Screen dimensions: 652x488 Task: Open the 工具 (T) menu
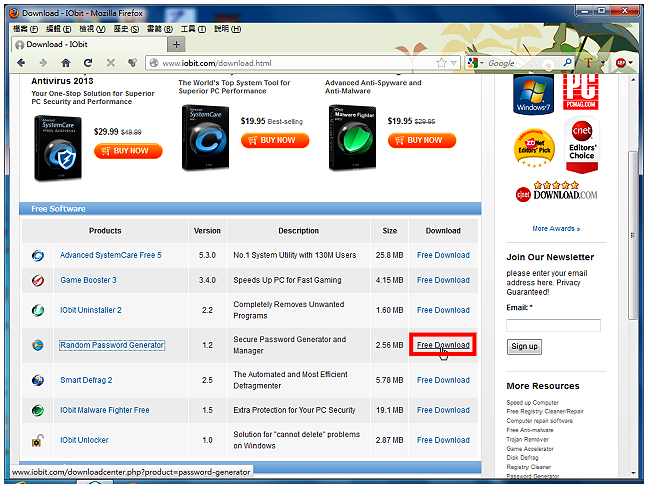pyautogui.click(x=193, y=29)
